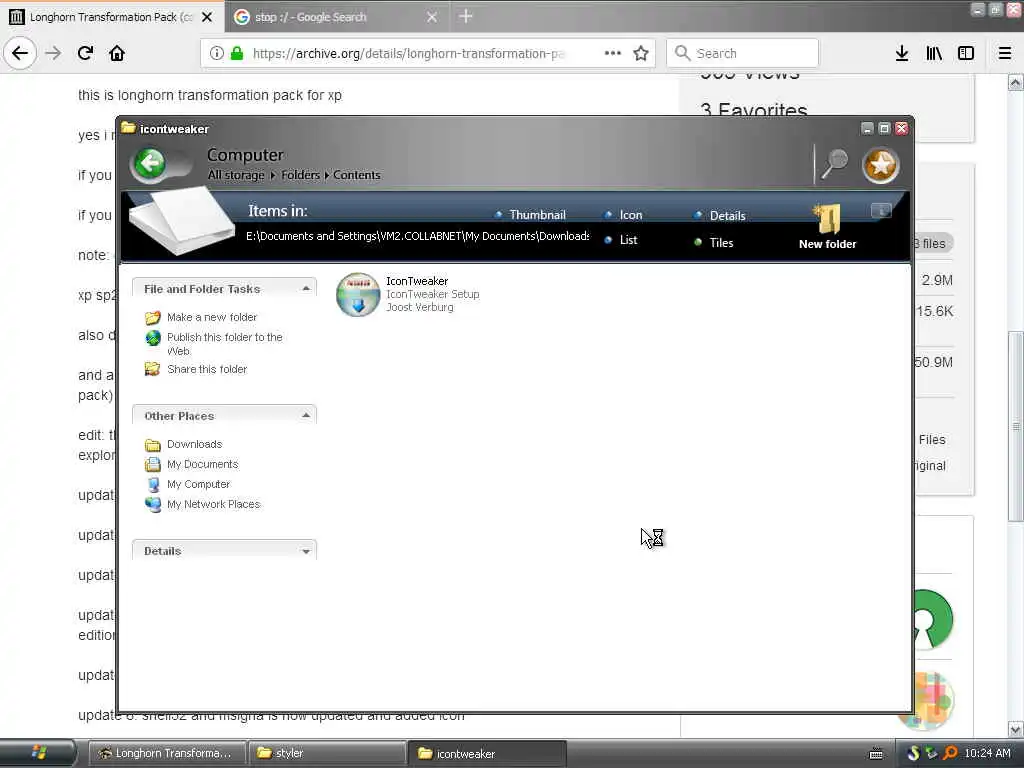This screenshot has width=1024, height=768.
Task: Select the Details view option
Action: (720, 216)
